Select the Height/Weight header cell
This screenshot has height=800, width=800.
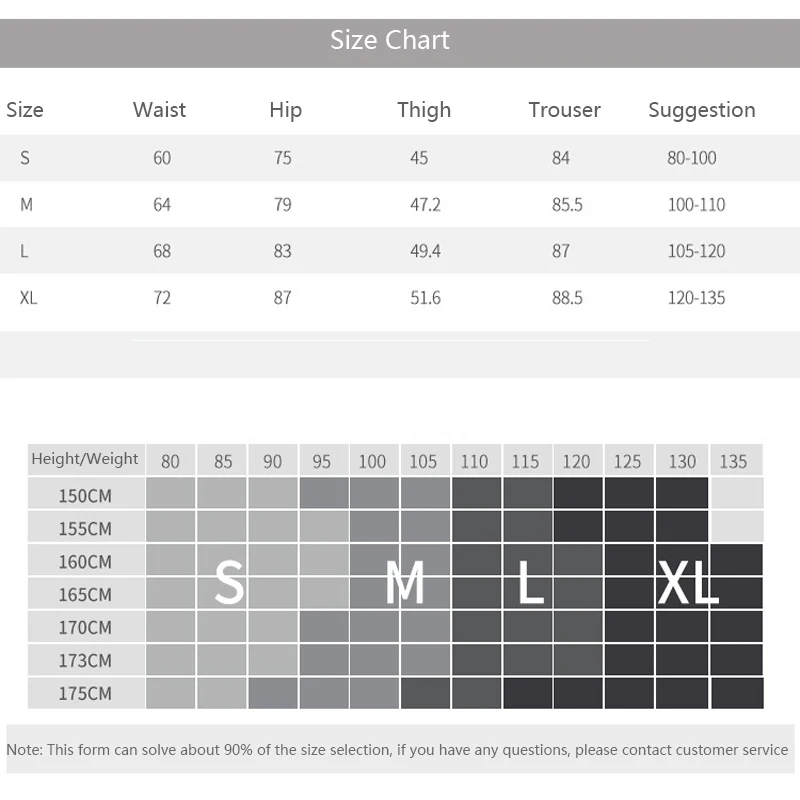coord(85,460)
